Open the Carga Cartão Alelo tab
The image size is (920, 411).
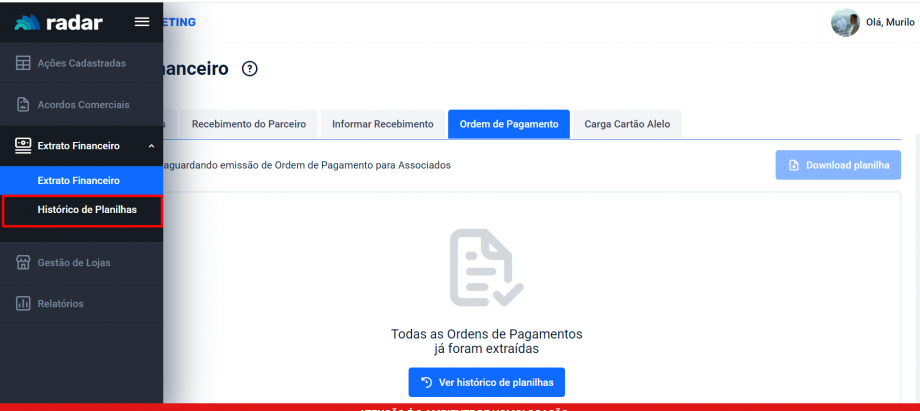[x=627, y=124]
